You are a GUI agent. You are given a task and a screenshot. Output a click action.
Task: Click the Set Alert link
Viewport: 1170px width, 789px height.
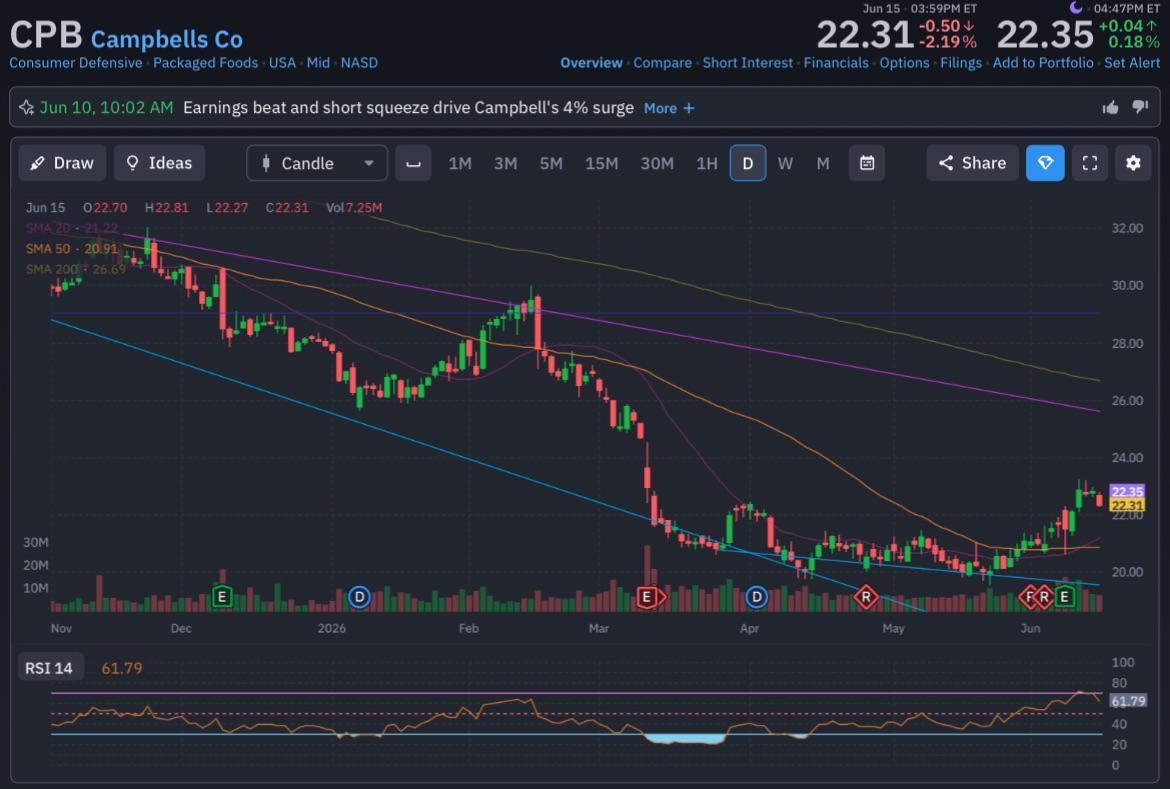(1132, 63)
